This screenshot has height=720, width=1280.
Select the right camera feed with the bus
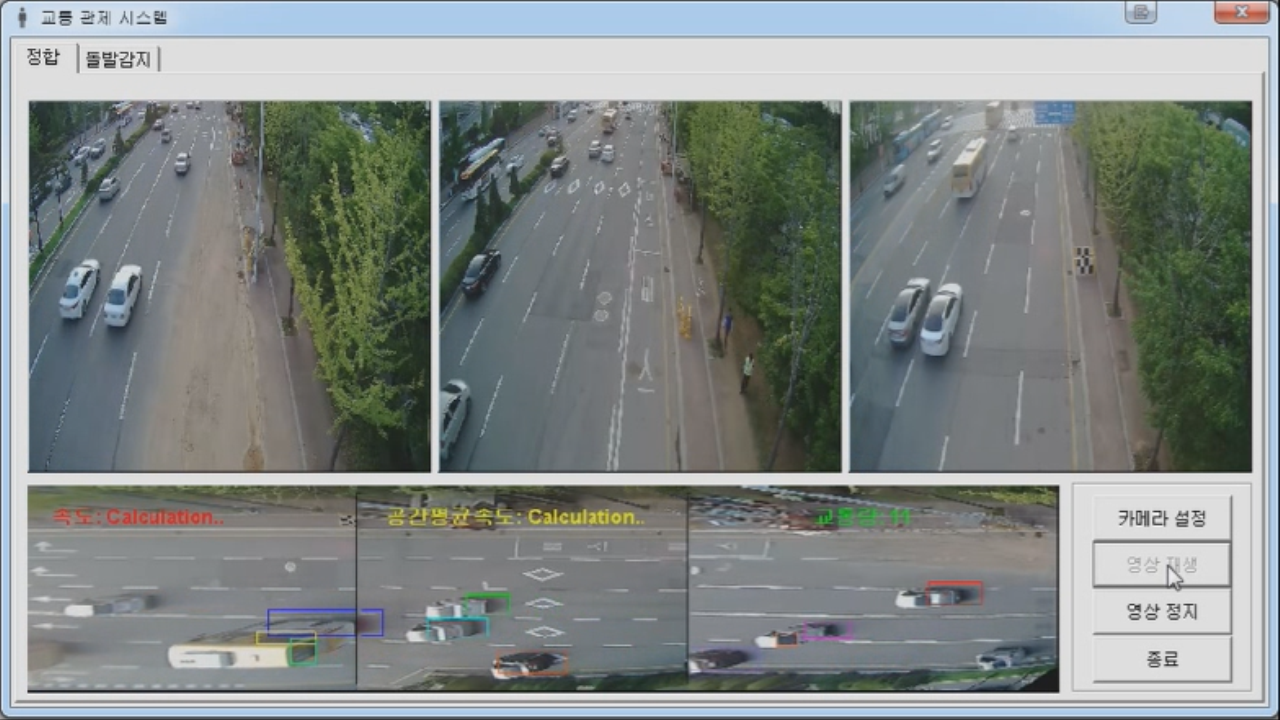[1050, 286]
